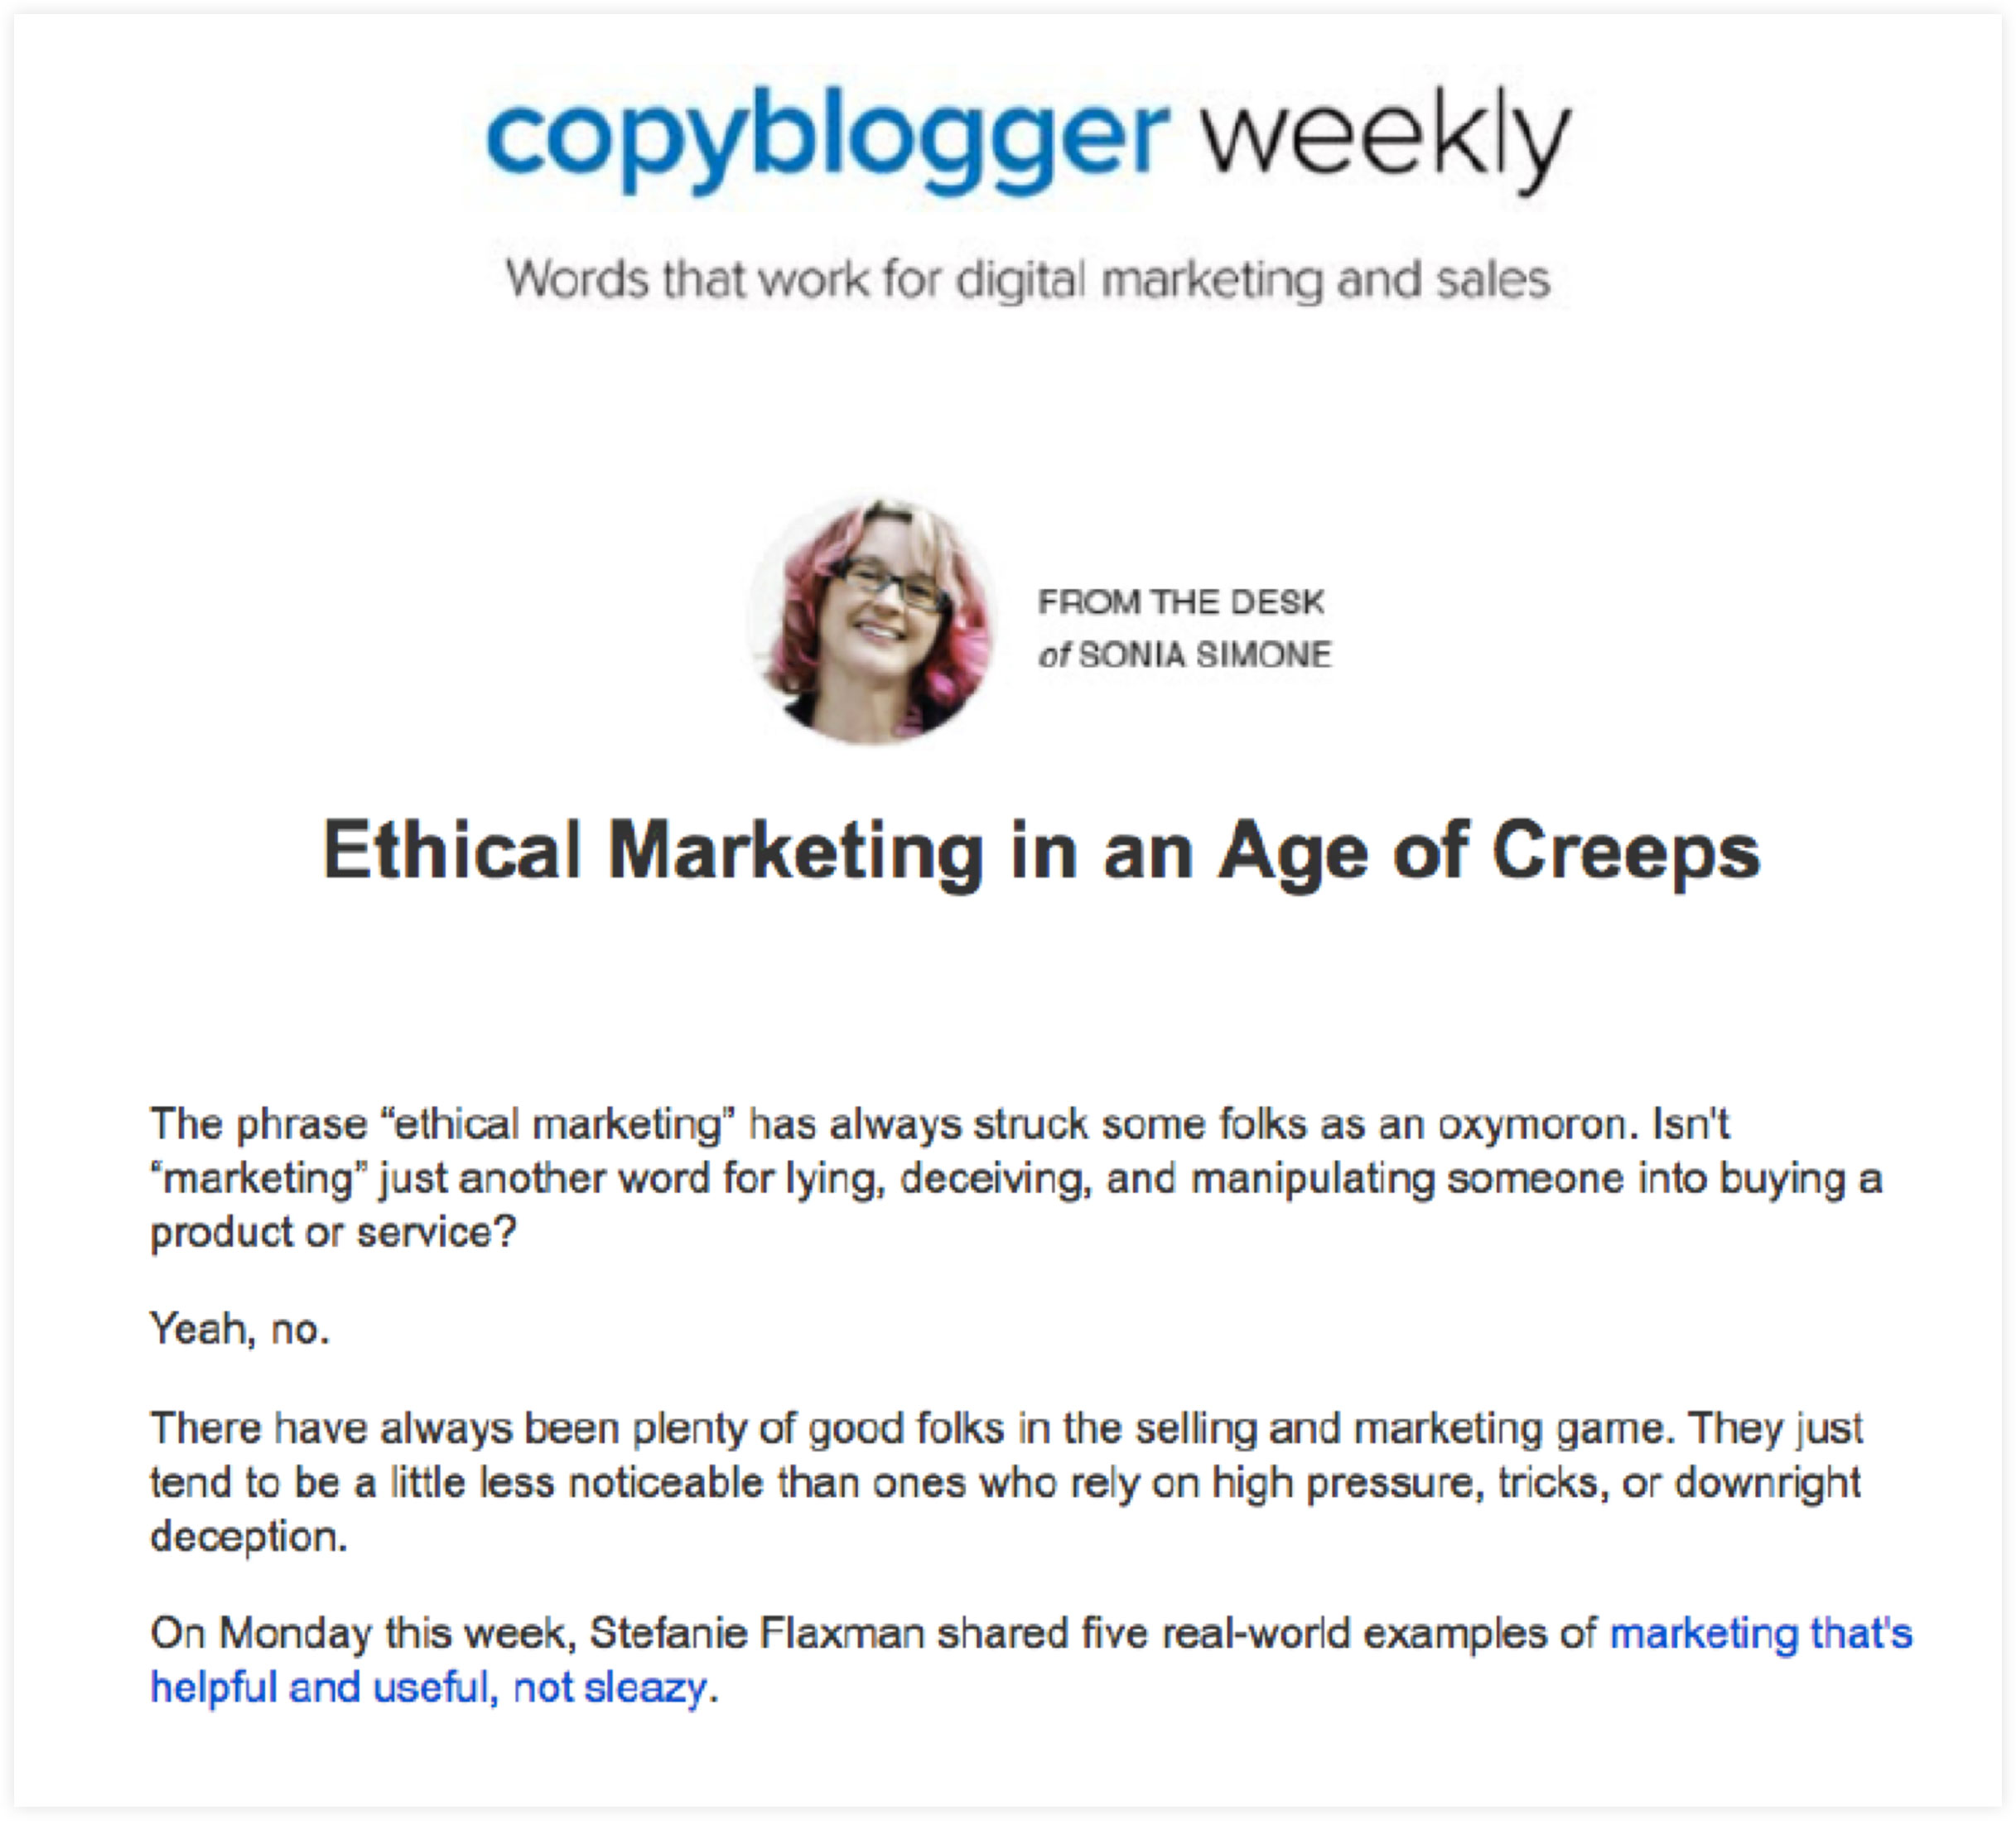Click the phrase "The phrase" opening the paragraph
The height and width of the screenshot is (1821, 2016).
coord(258,1125)
